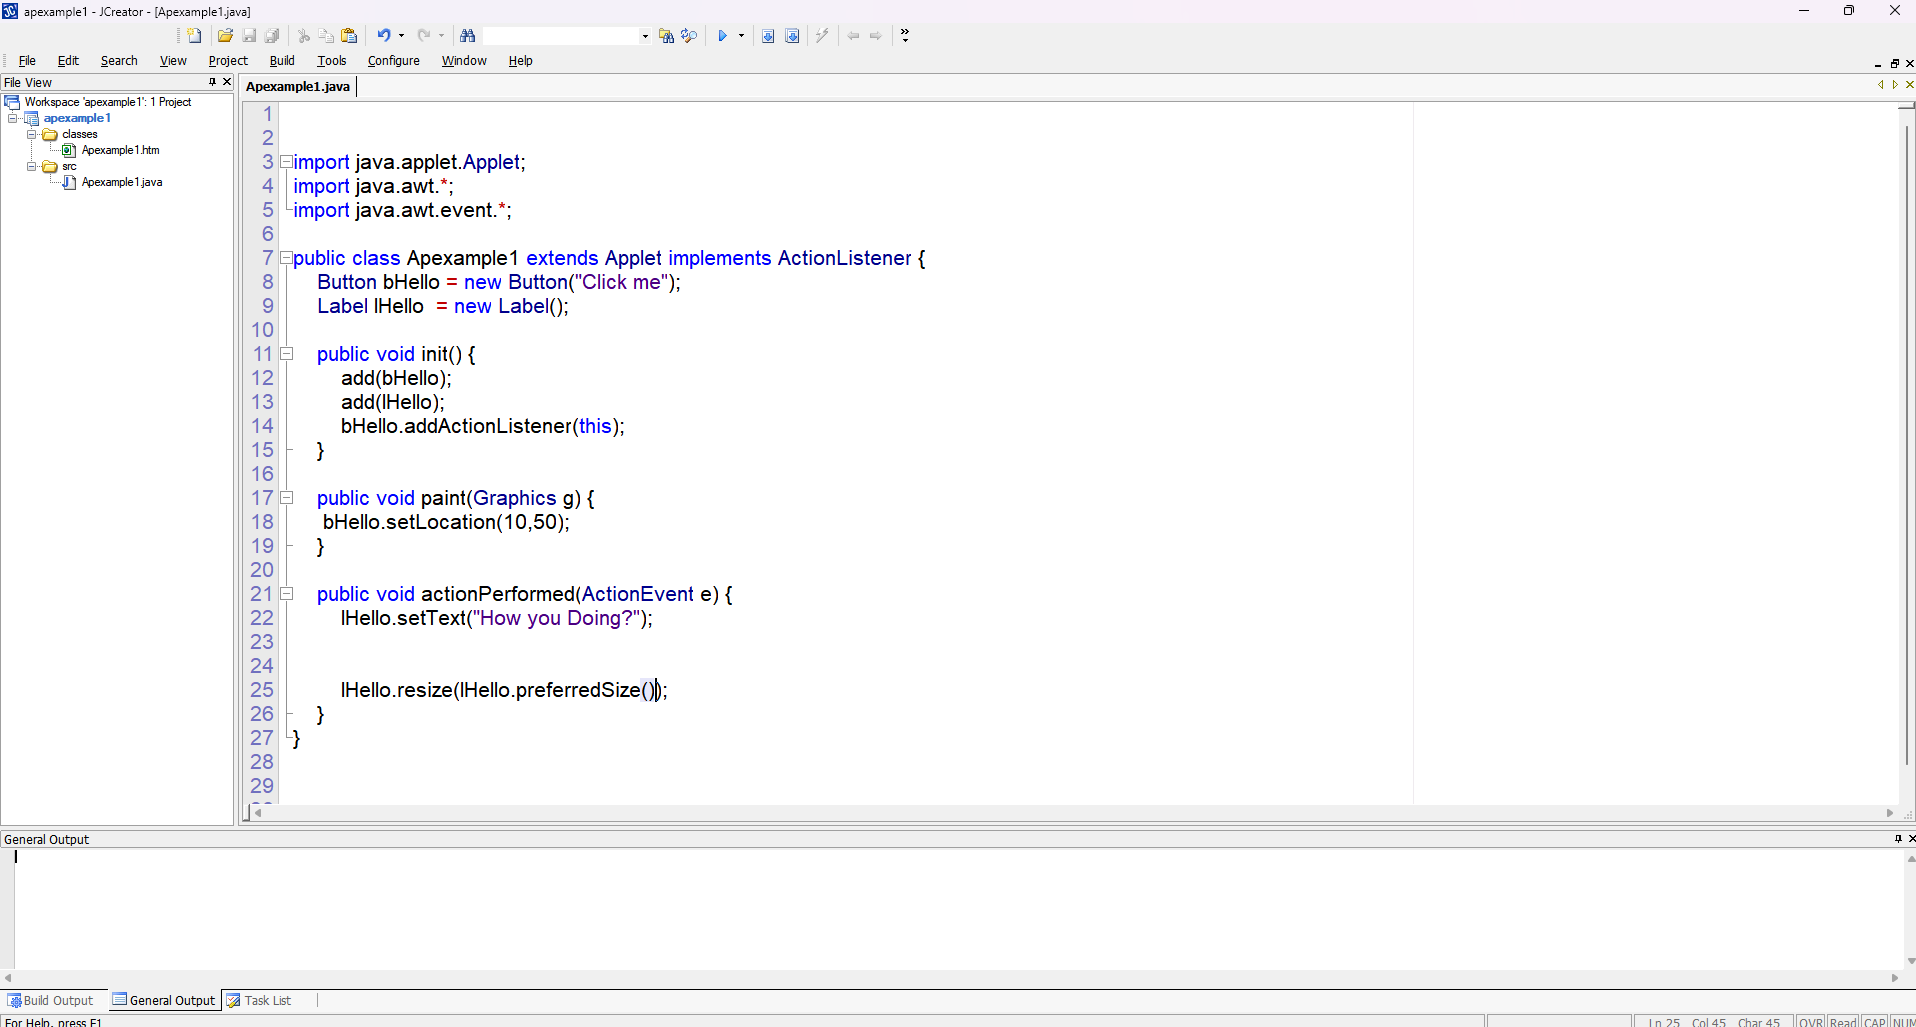Run the project with the blue play icon

tap(722, 36)
